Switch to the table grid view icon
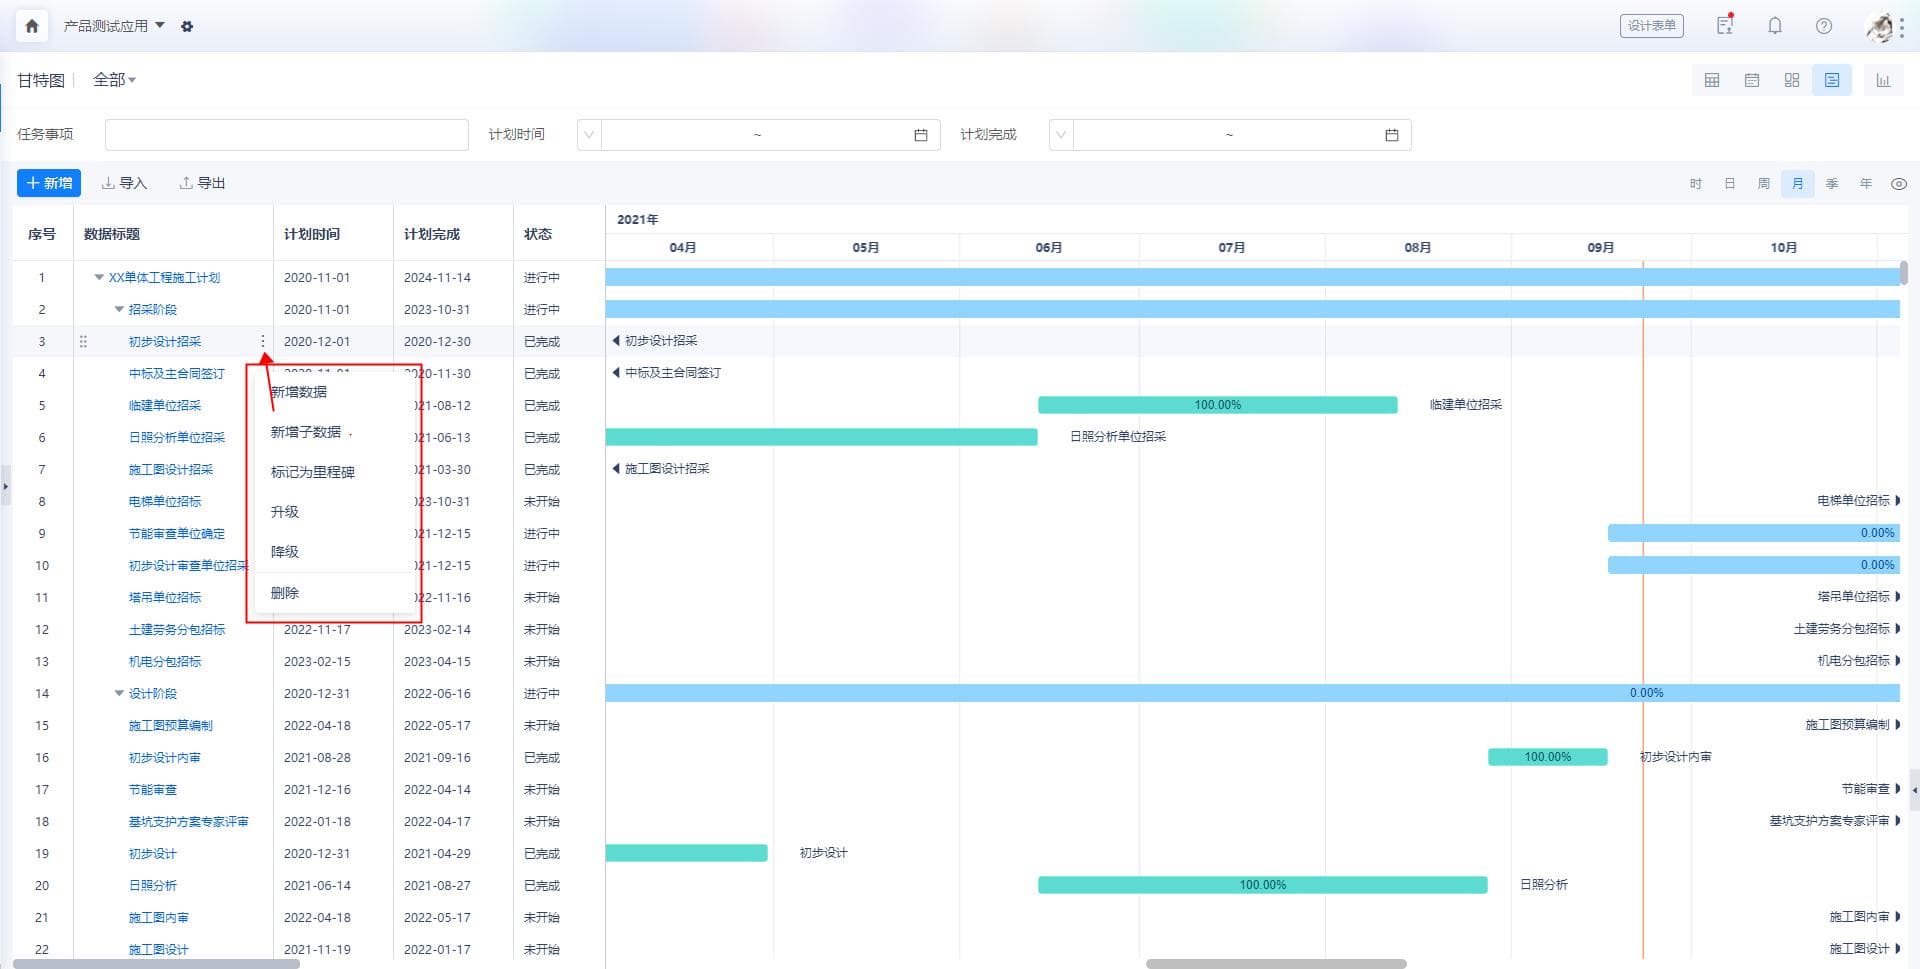 [x=1711, y=80]
